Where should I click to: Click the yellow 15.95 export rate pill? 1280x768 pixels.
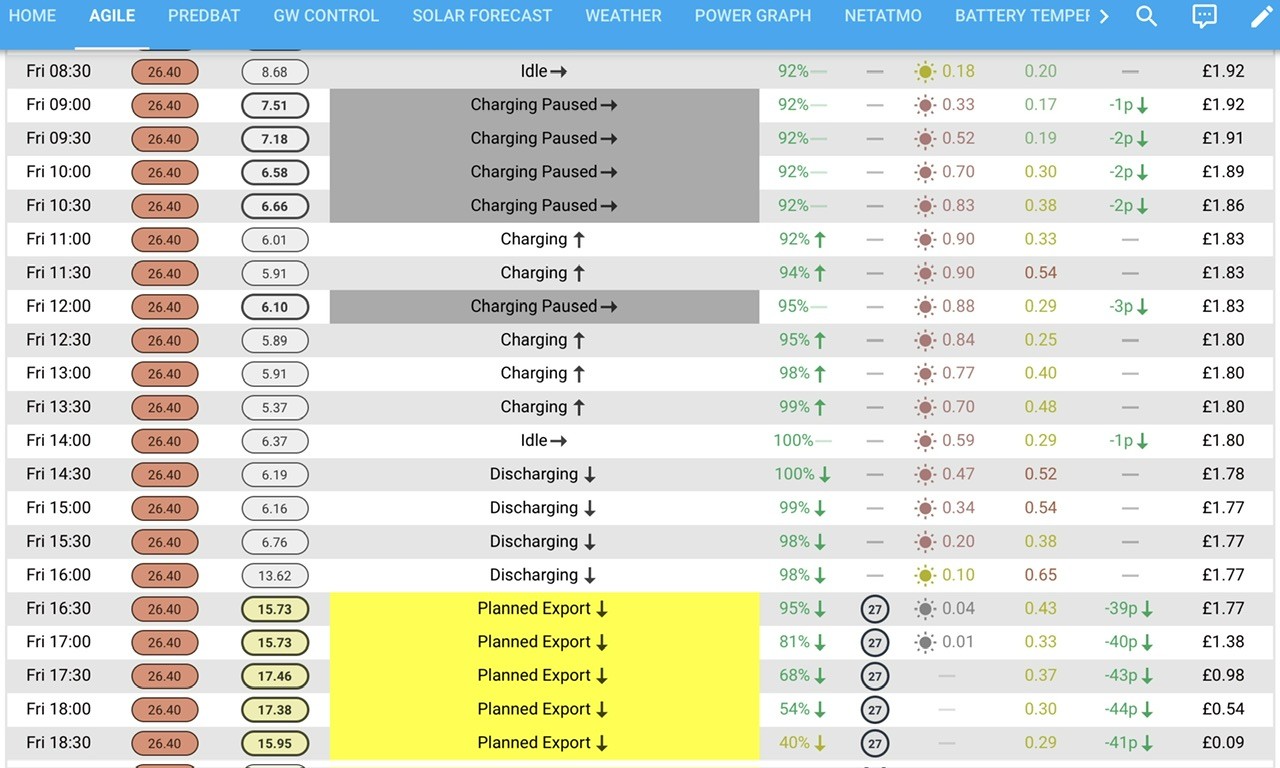coord(275,743)
